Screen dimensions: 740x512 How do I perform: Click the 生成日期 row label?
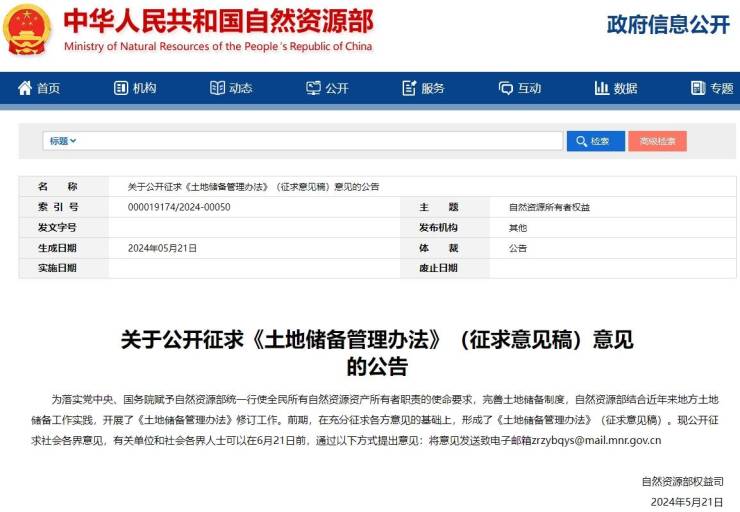(57, 248)
